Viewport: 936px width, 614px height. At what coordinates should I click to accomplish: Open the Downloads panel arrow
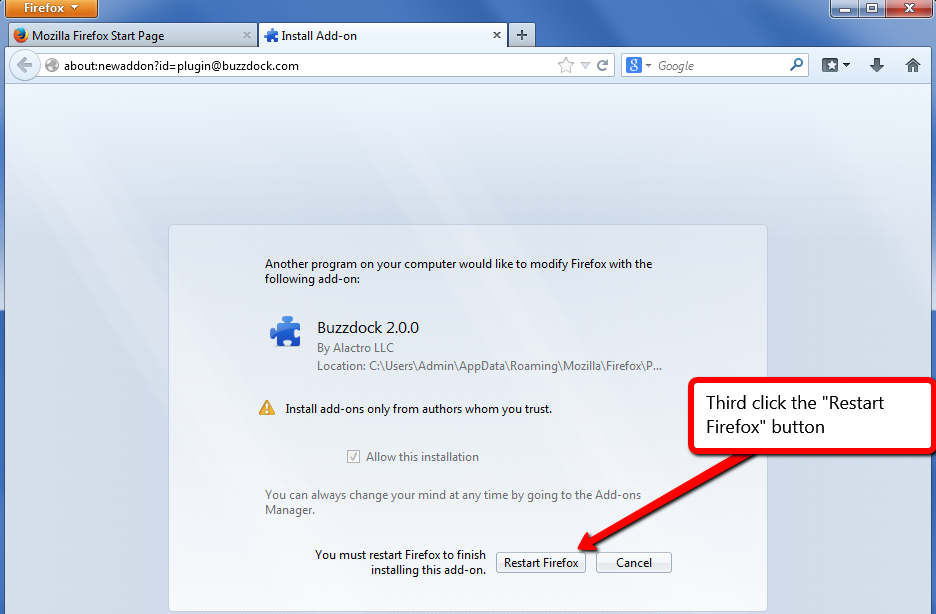coord(876,65)
